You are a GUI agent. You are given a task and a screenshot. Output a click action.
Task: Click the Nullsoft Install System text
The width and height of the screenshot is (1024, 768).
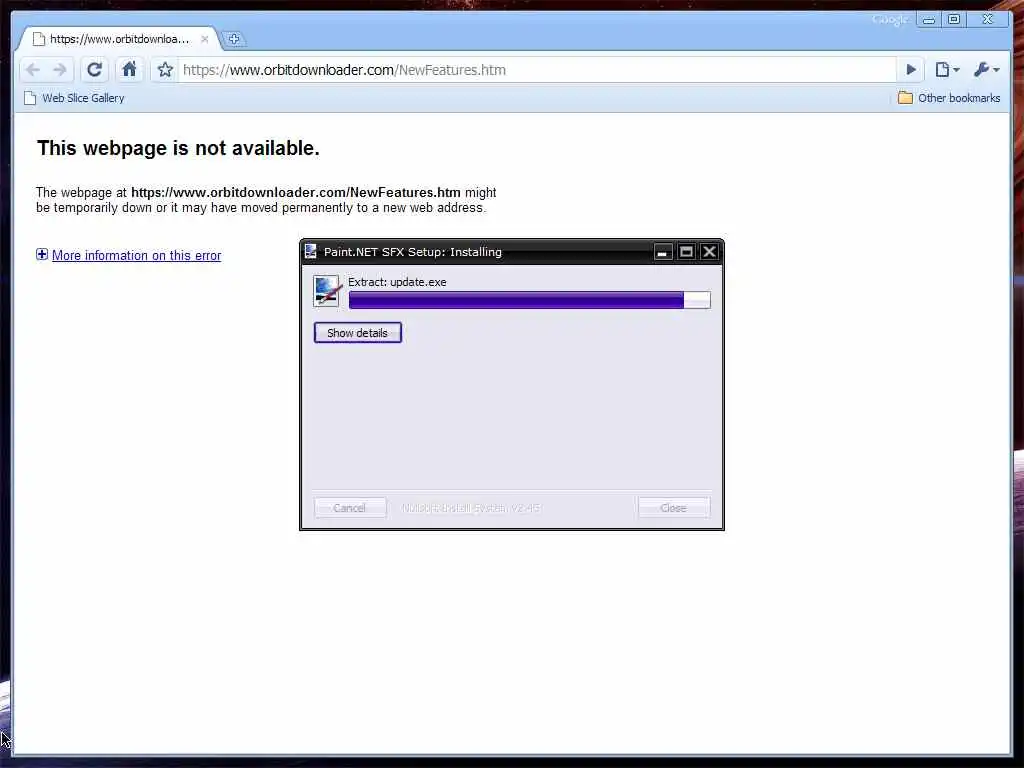pyautogui.click(x=471, y=507)
